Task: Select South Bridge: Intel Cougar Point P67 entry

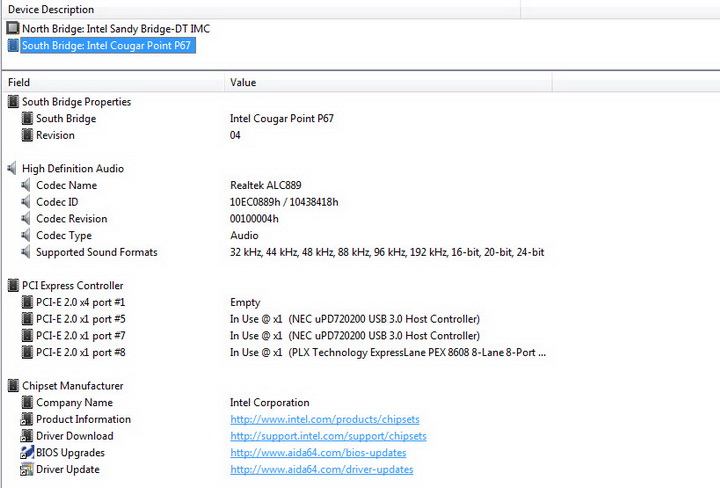Action: [x=106, y=45]
